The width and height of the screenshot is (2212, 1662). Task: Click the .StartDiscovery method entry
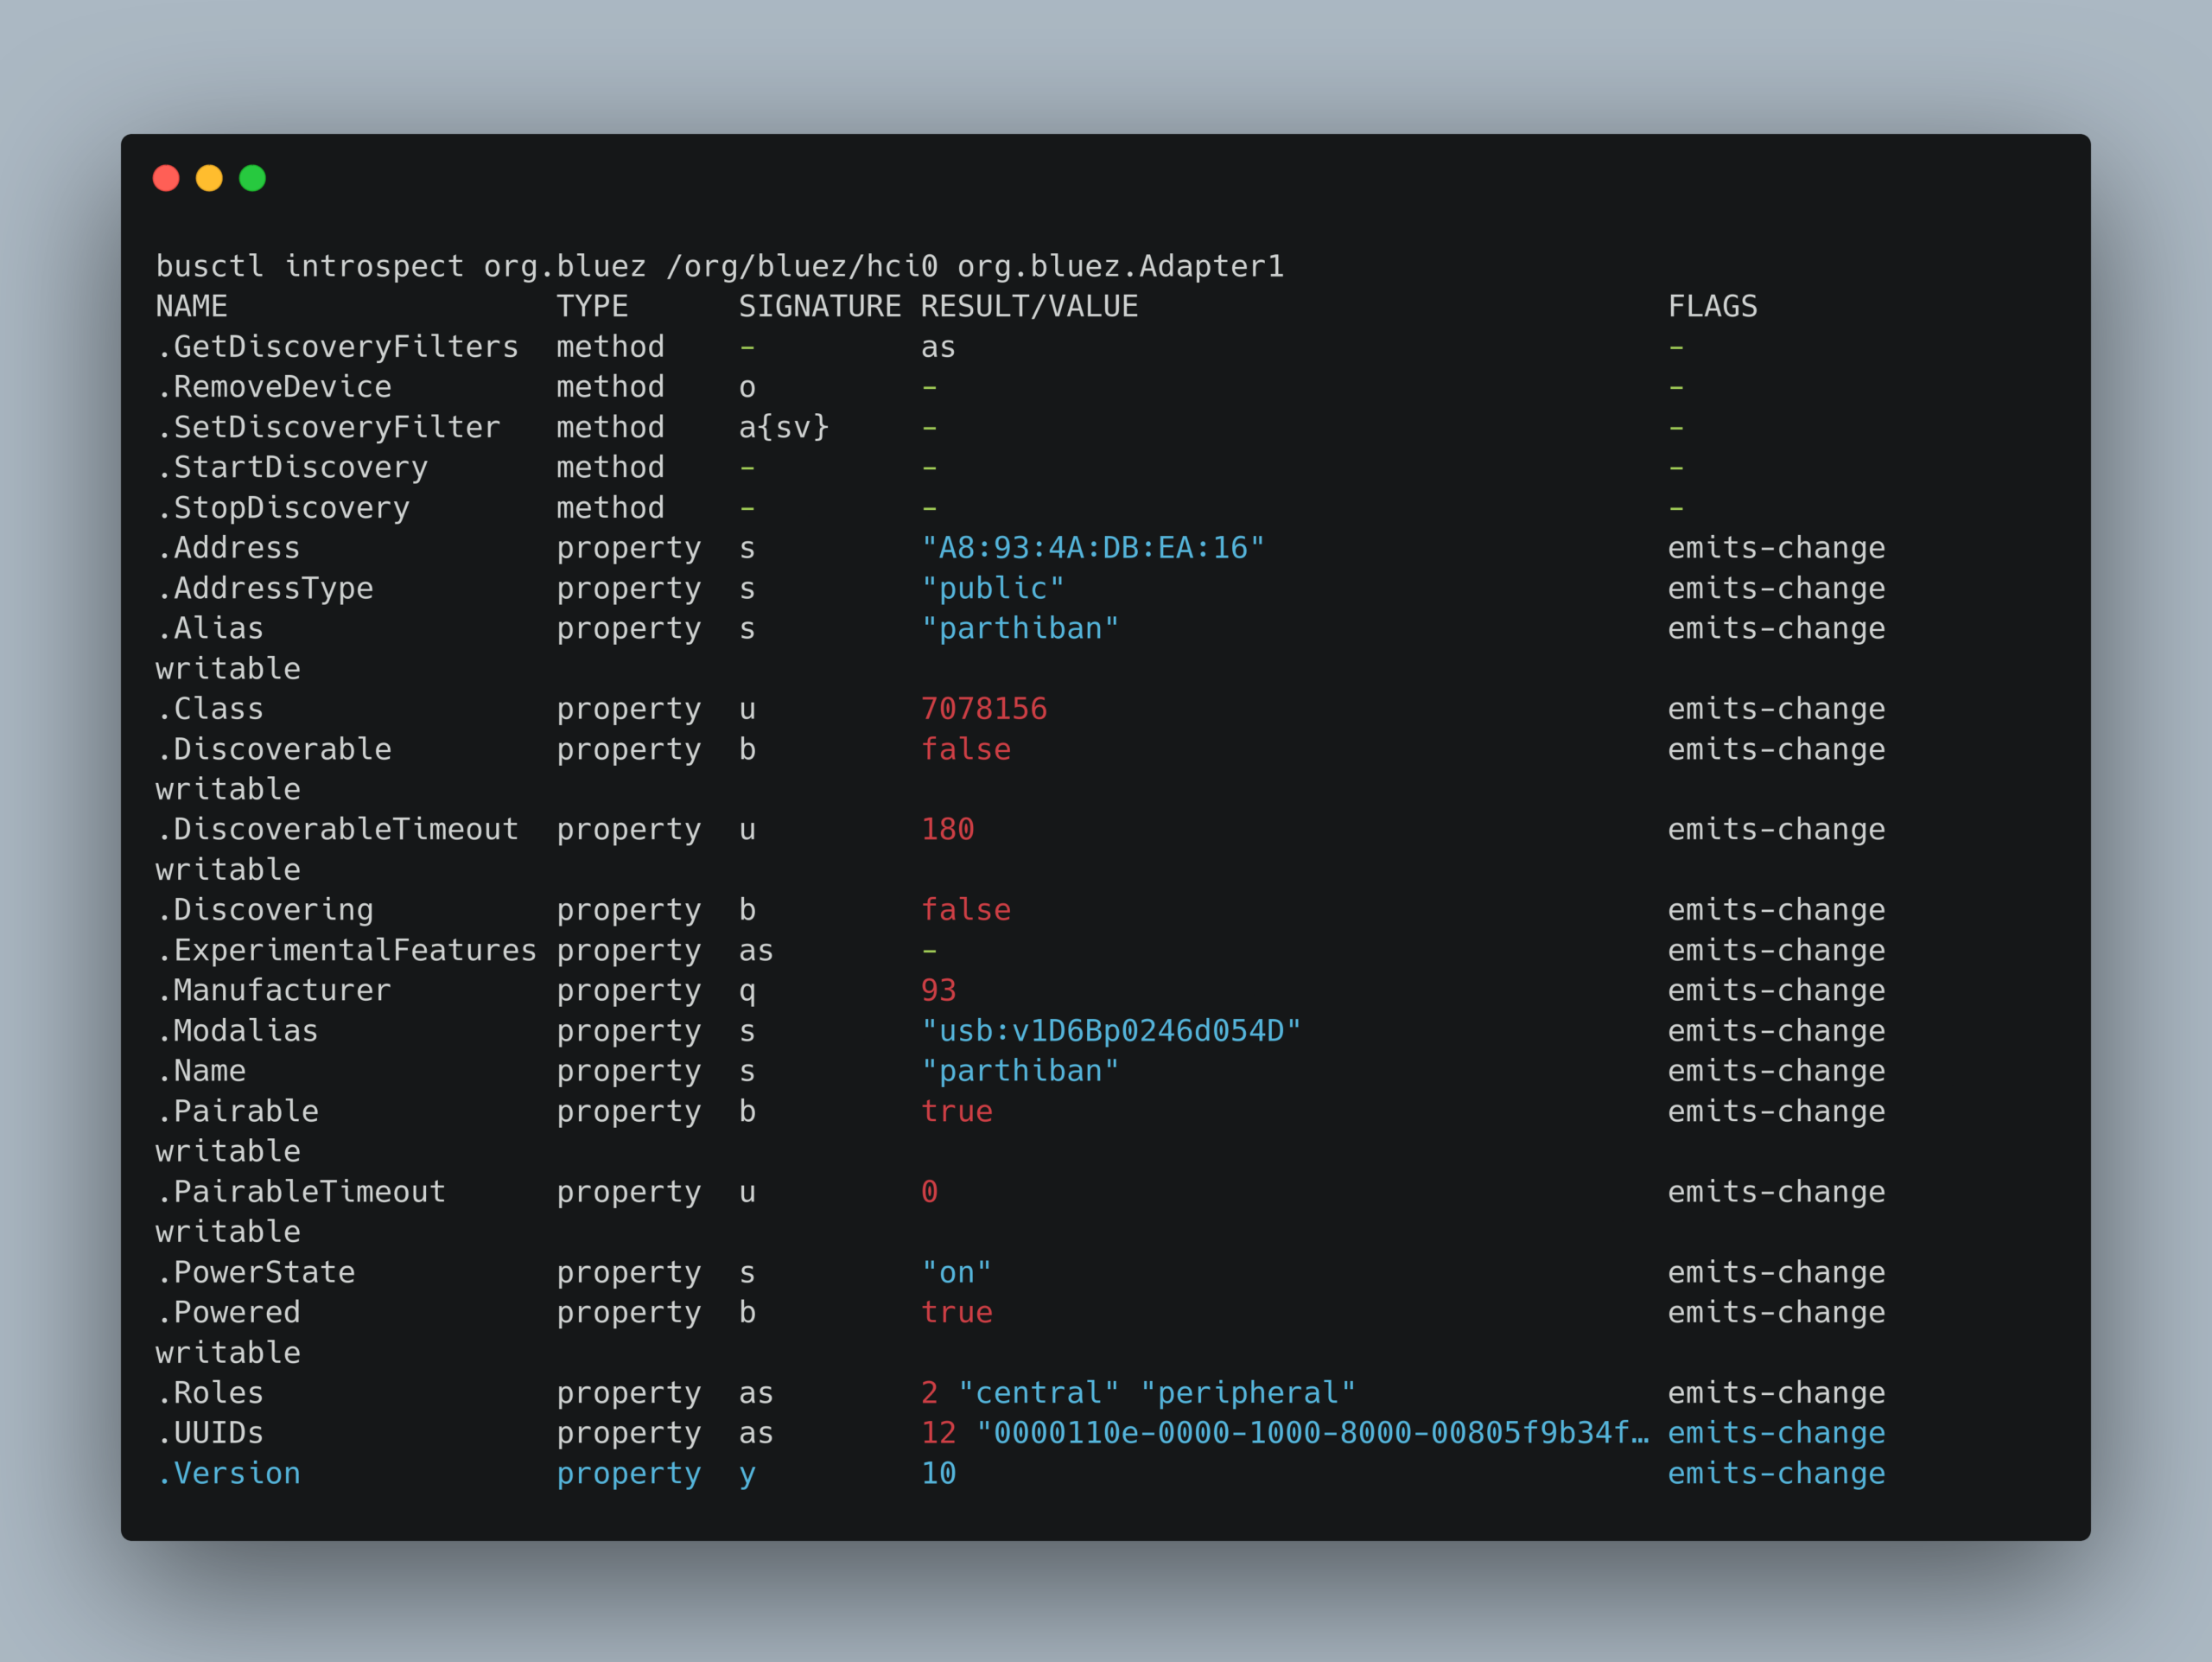click(292, 467)
